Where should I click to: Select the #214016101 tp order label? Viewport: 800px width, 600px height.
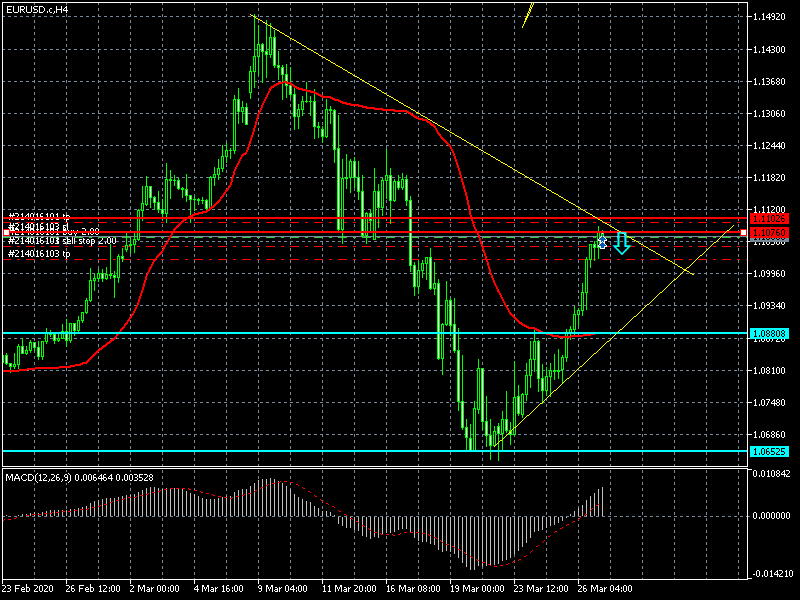(x=39, y=217)
